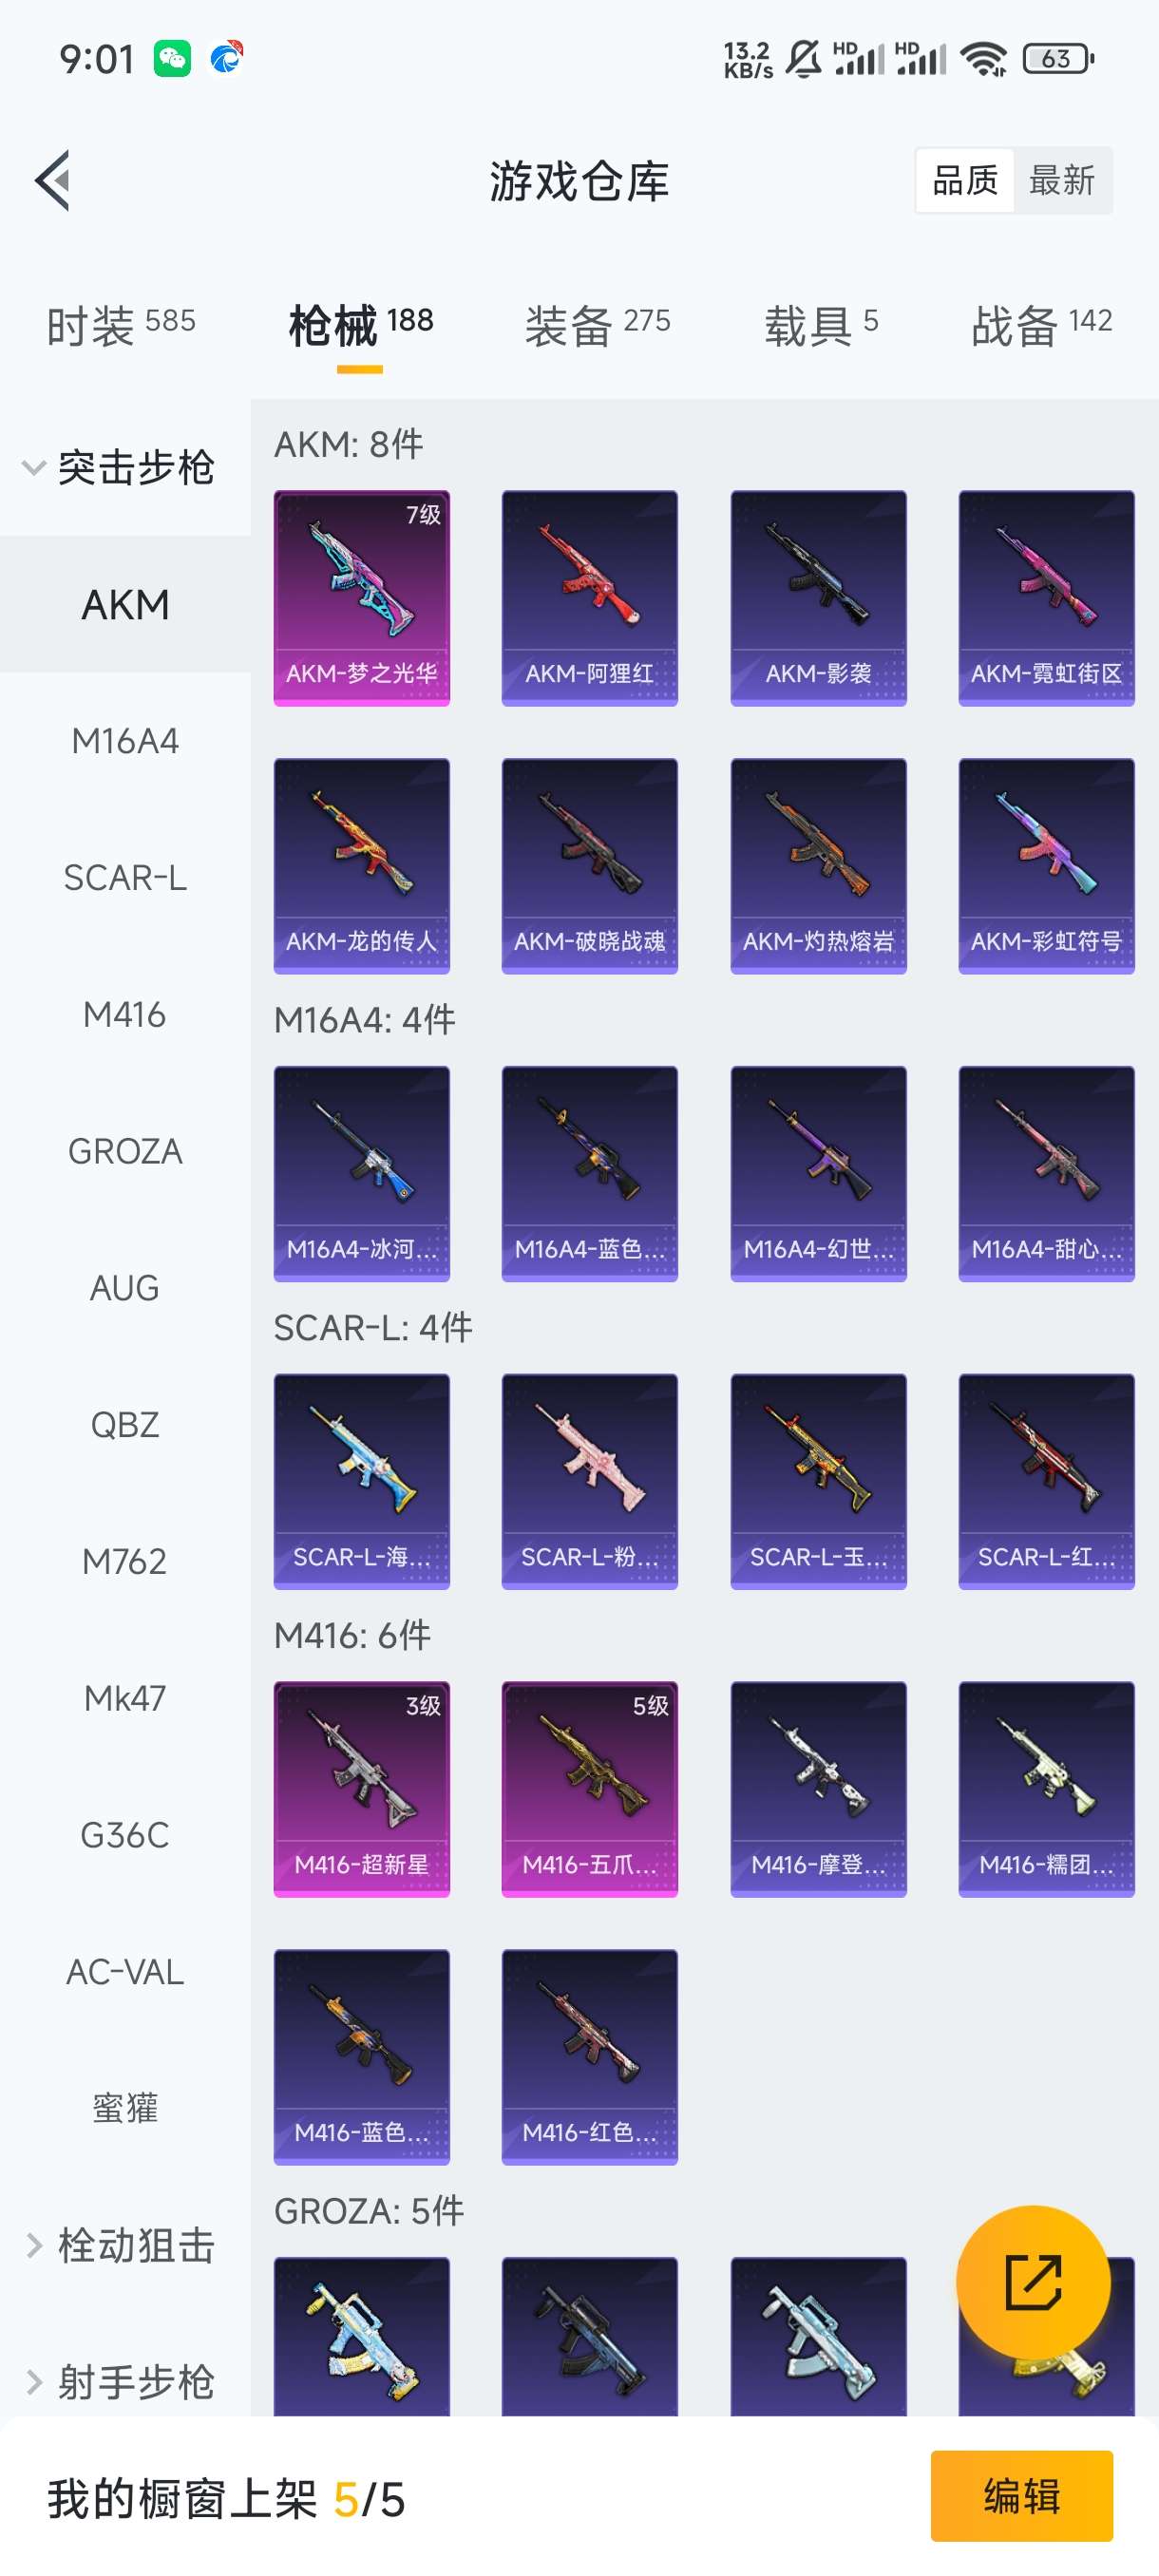Select M762 in the sidebar
This screenshot has width=1159, height=2576.
(x=125, y=1561)
